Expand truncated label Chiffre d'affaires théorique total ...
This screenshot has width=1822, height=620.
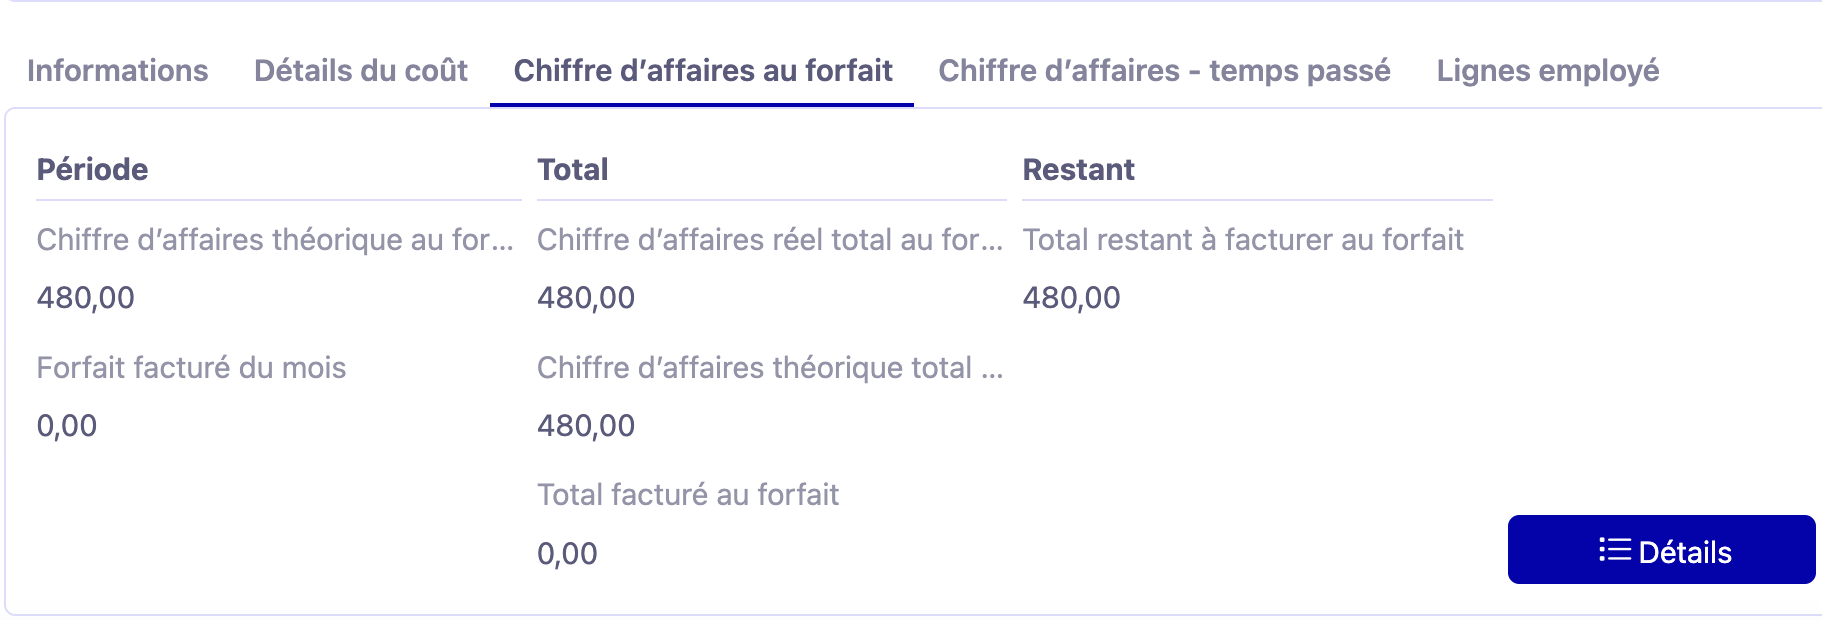click(x=770, y=368)
